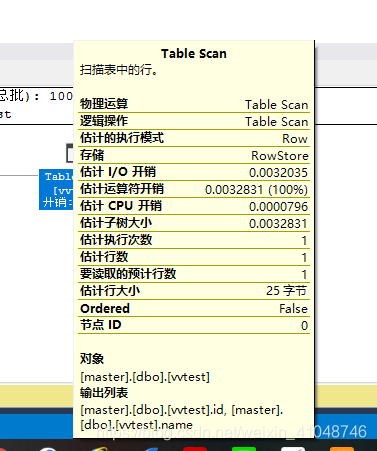
Task: Click the 输出列表 heading in tooltip
Action: pyautogui.click(x=104, y=393)
